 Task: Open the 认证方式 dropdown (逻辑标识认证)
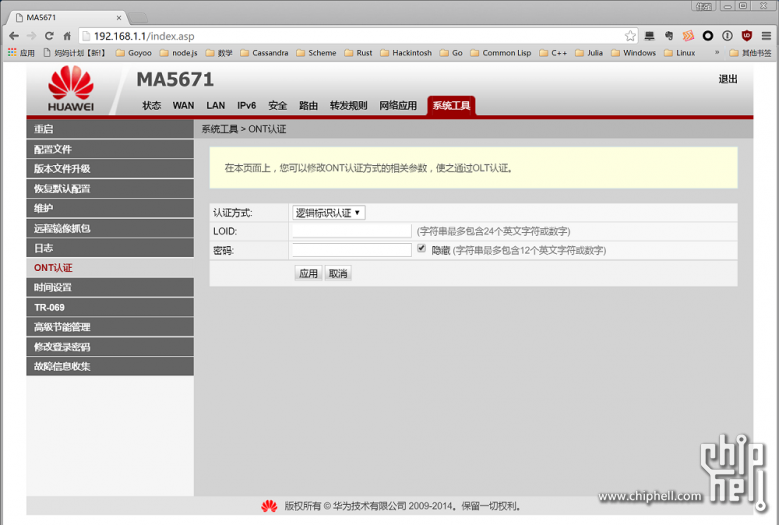[x=328, y=213]
